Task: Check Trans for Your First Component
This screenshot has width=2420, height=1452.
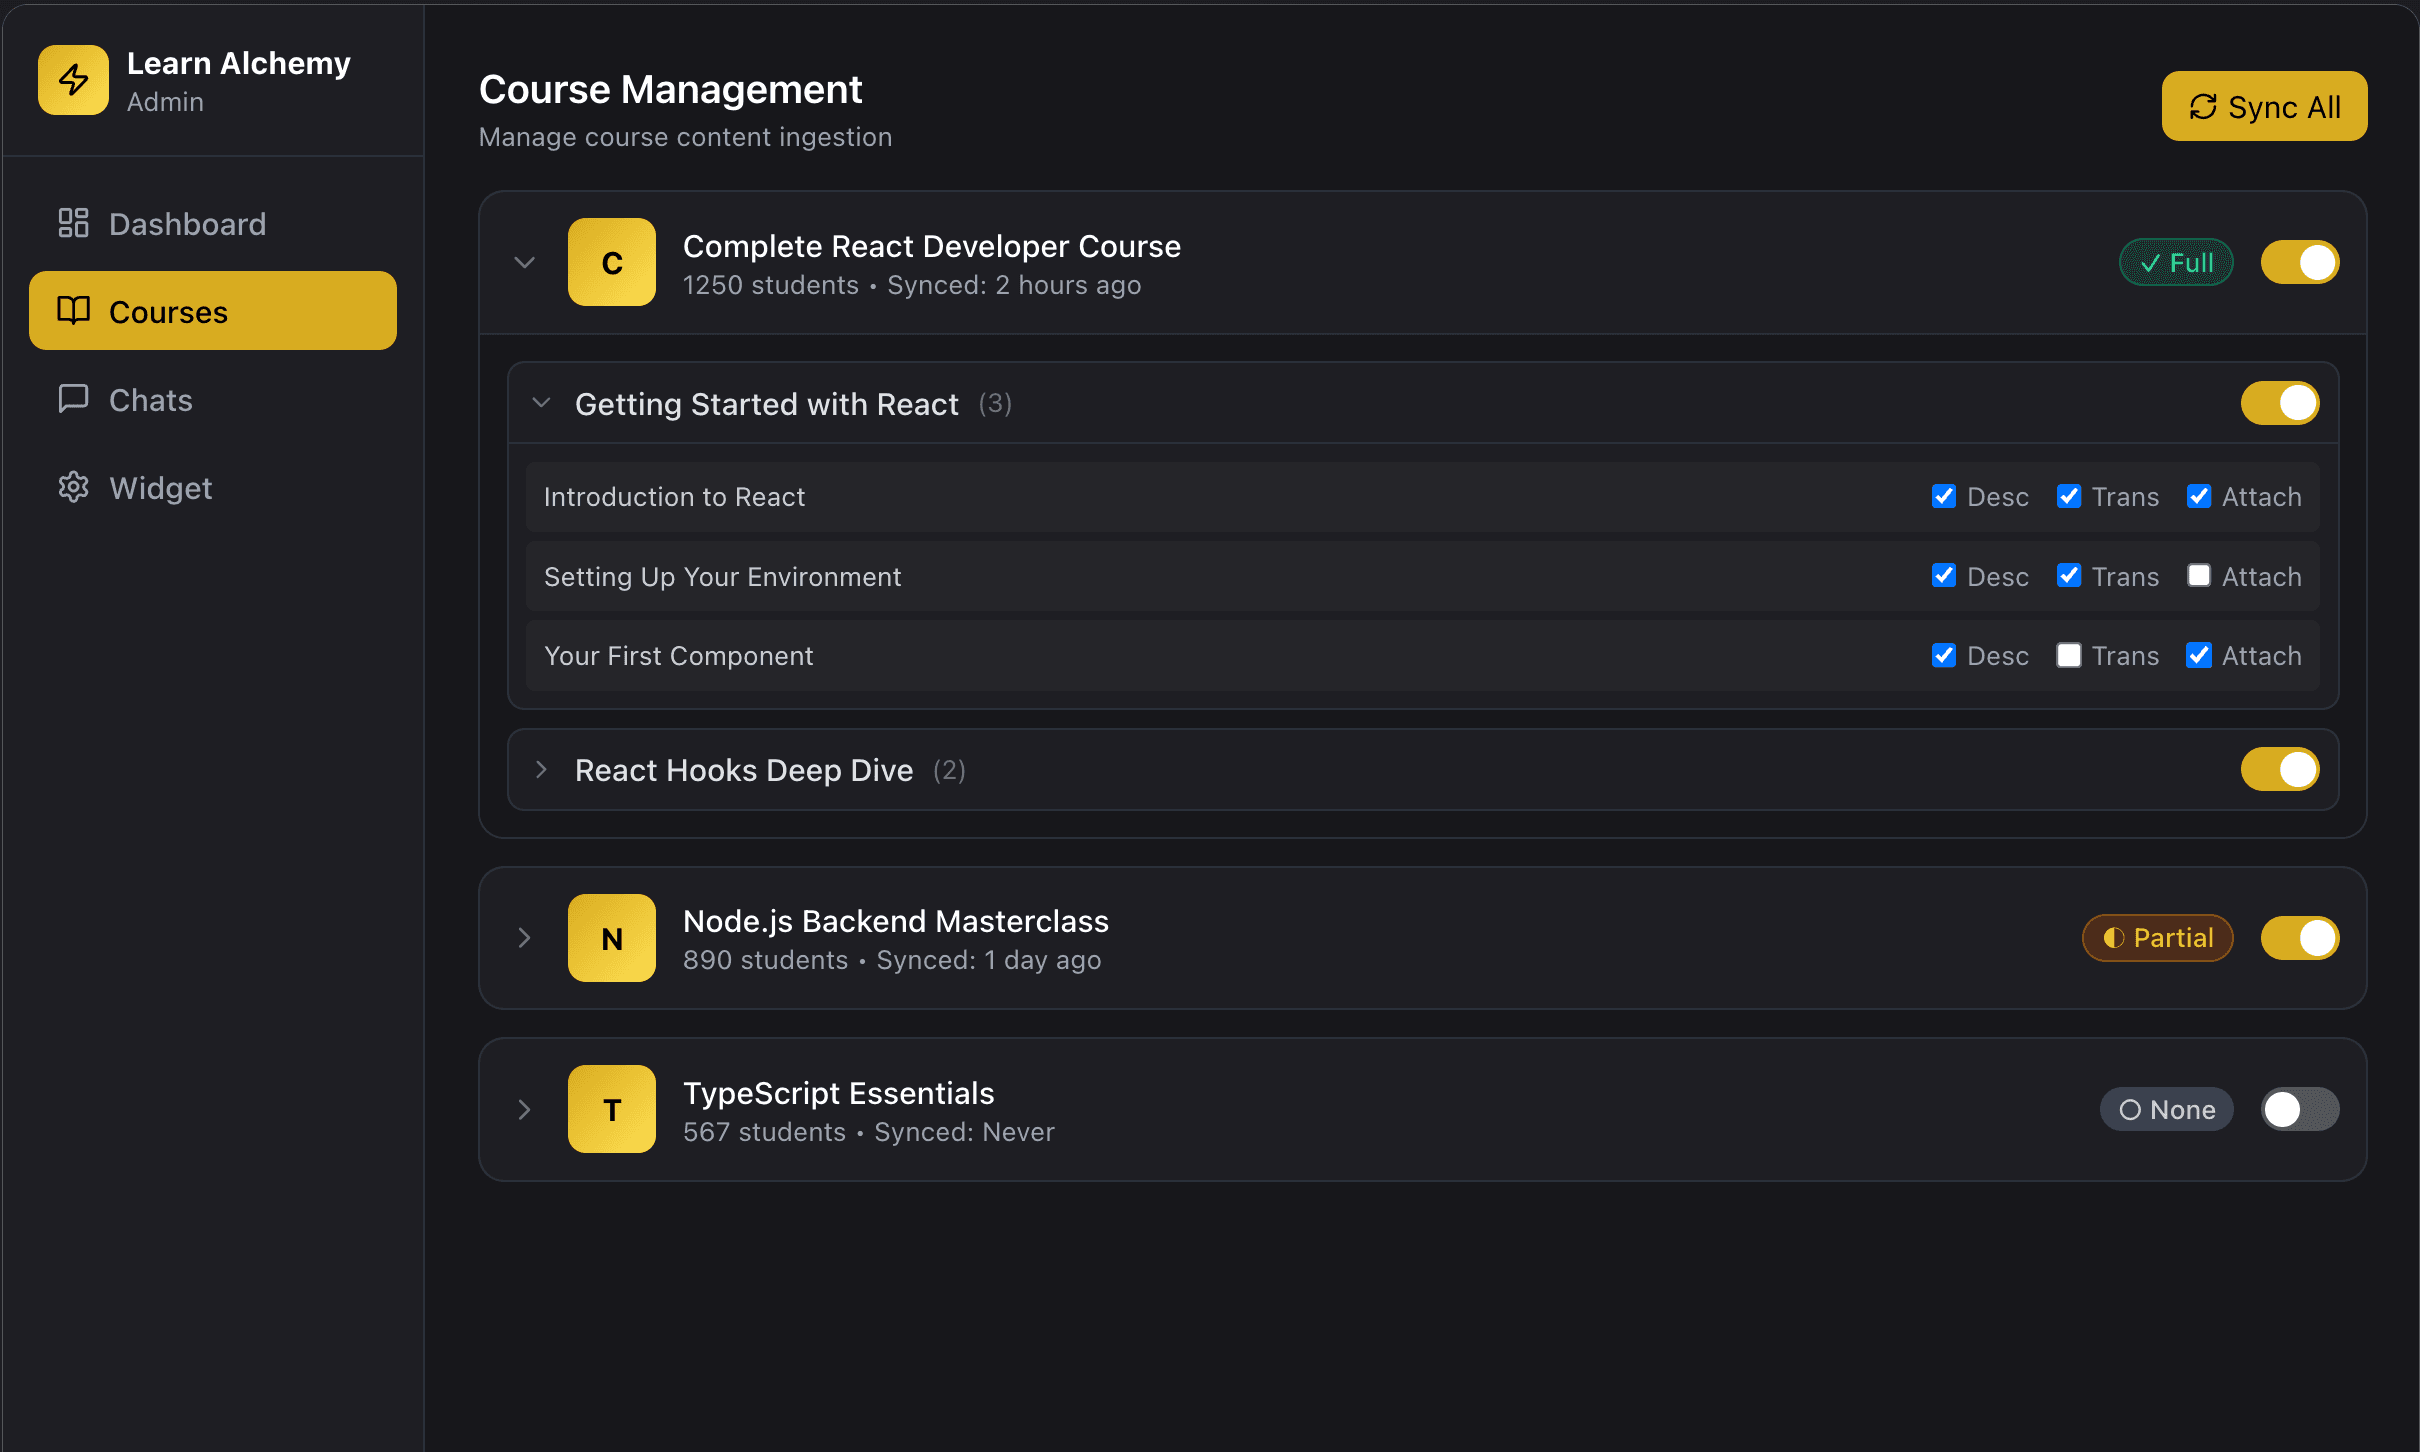Action: pyautogui.click(x=2069, y=655)
